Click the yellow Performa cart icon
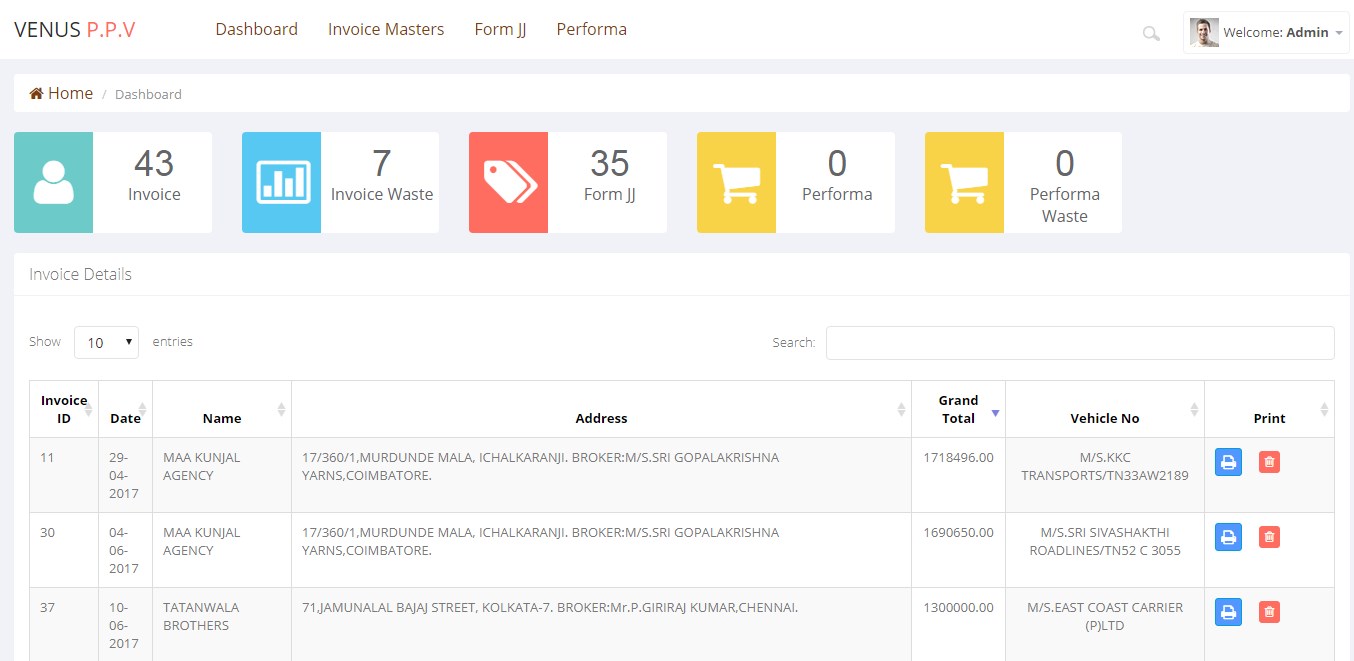 tap(736, 182)
